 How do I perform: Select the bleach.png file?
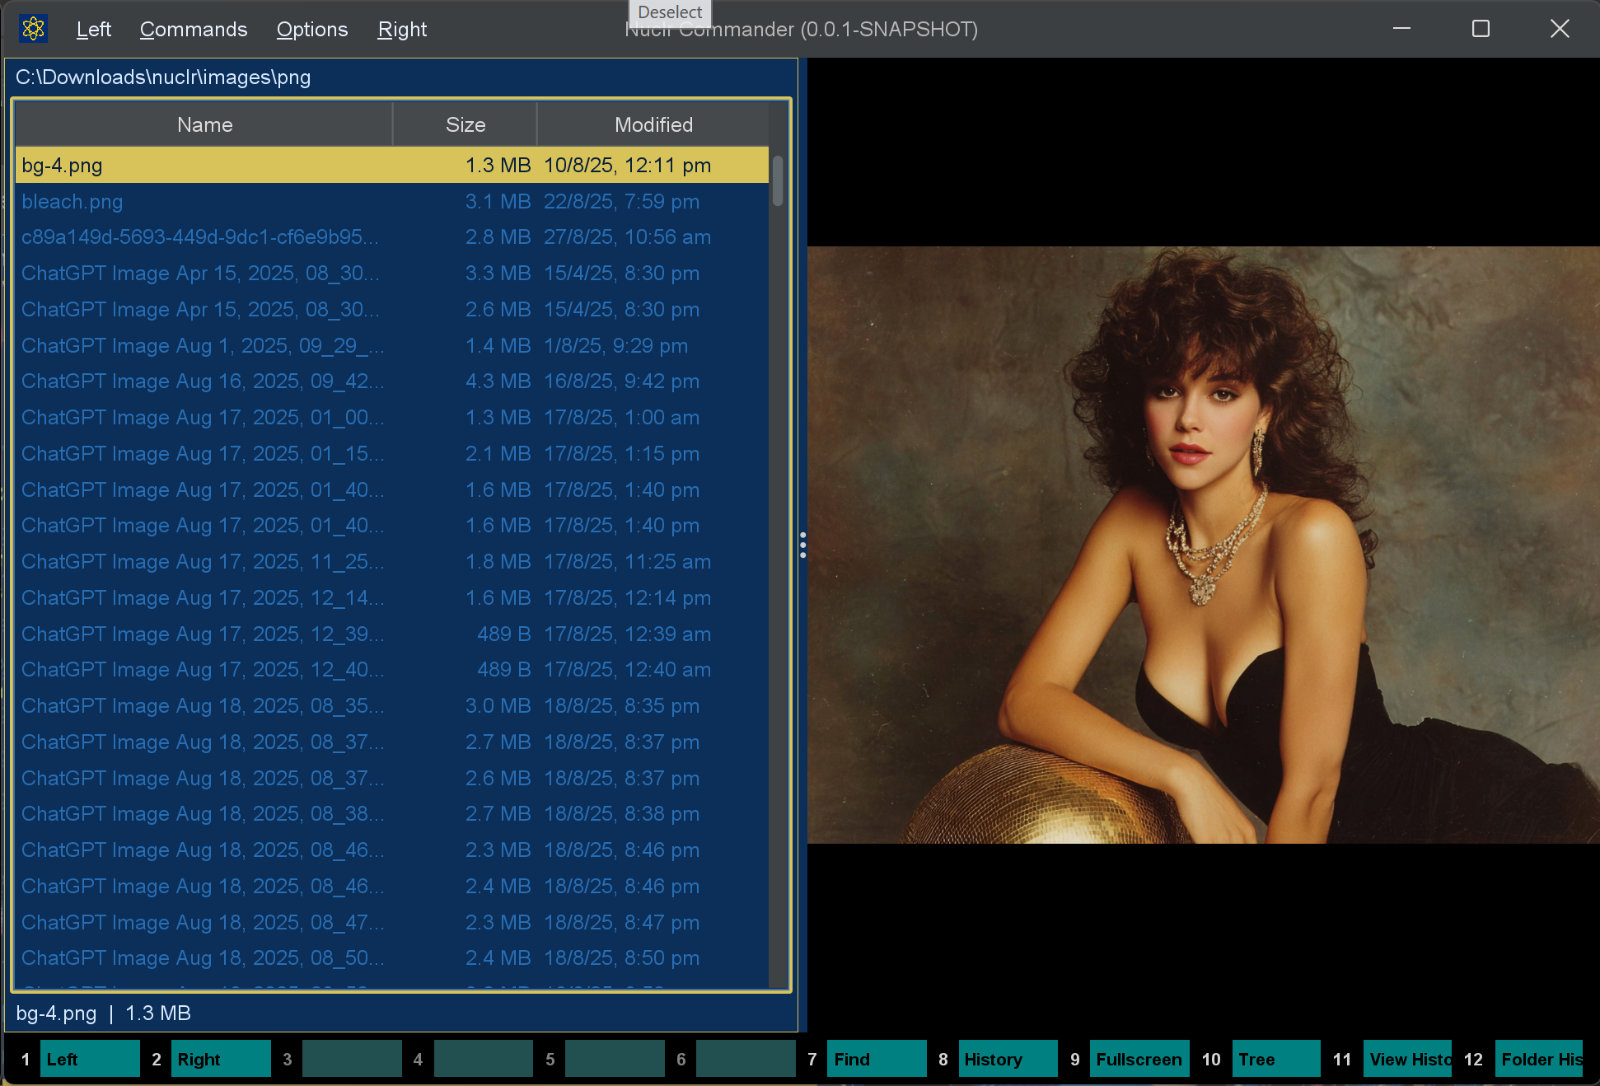pos(392,201)
